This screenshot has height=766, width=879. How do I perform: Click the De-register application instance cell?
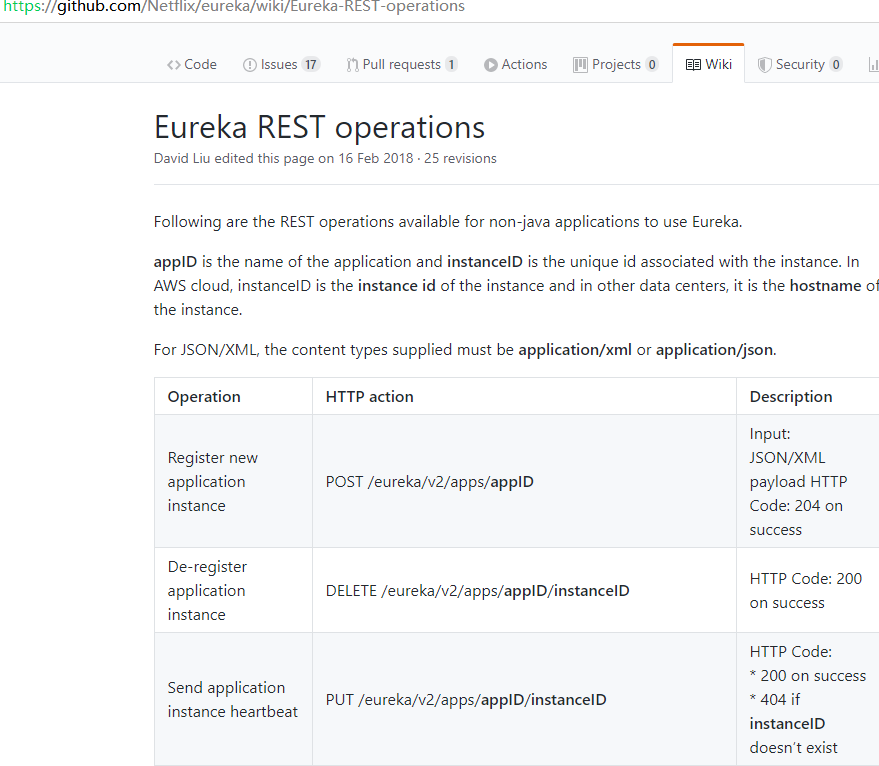[233, 590]
